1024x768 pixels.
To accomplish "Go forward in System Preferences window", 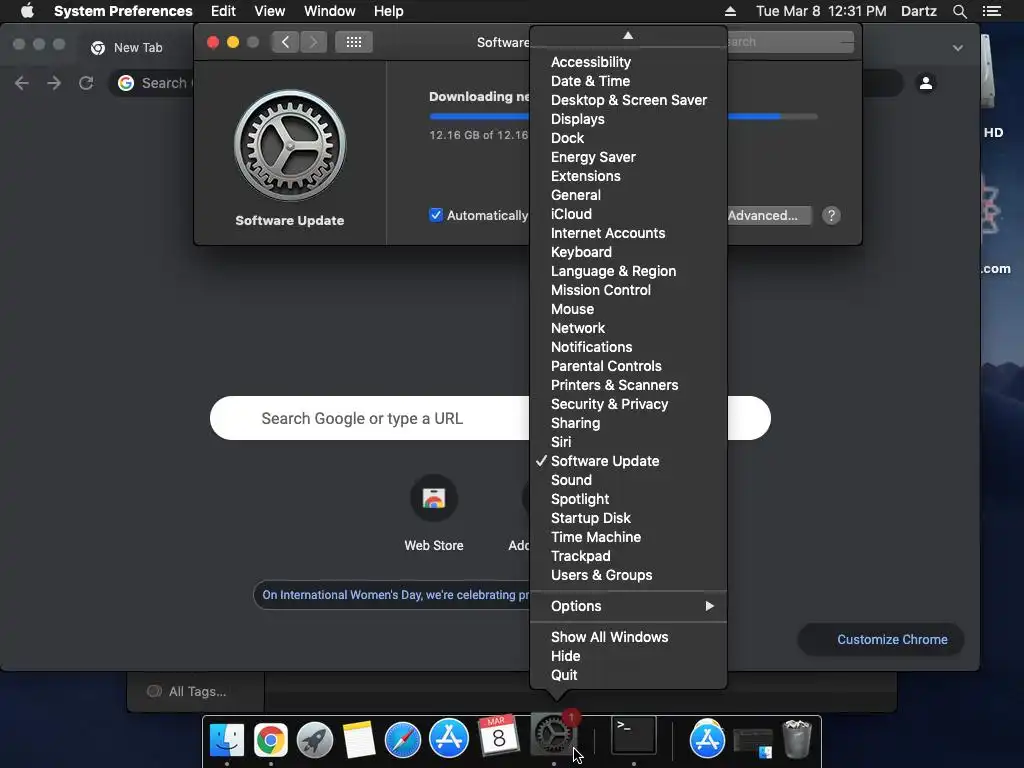I will point(313,42).
